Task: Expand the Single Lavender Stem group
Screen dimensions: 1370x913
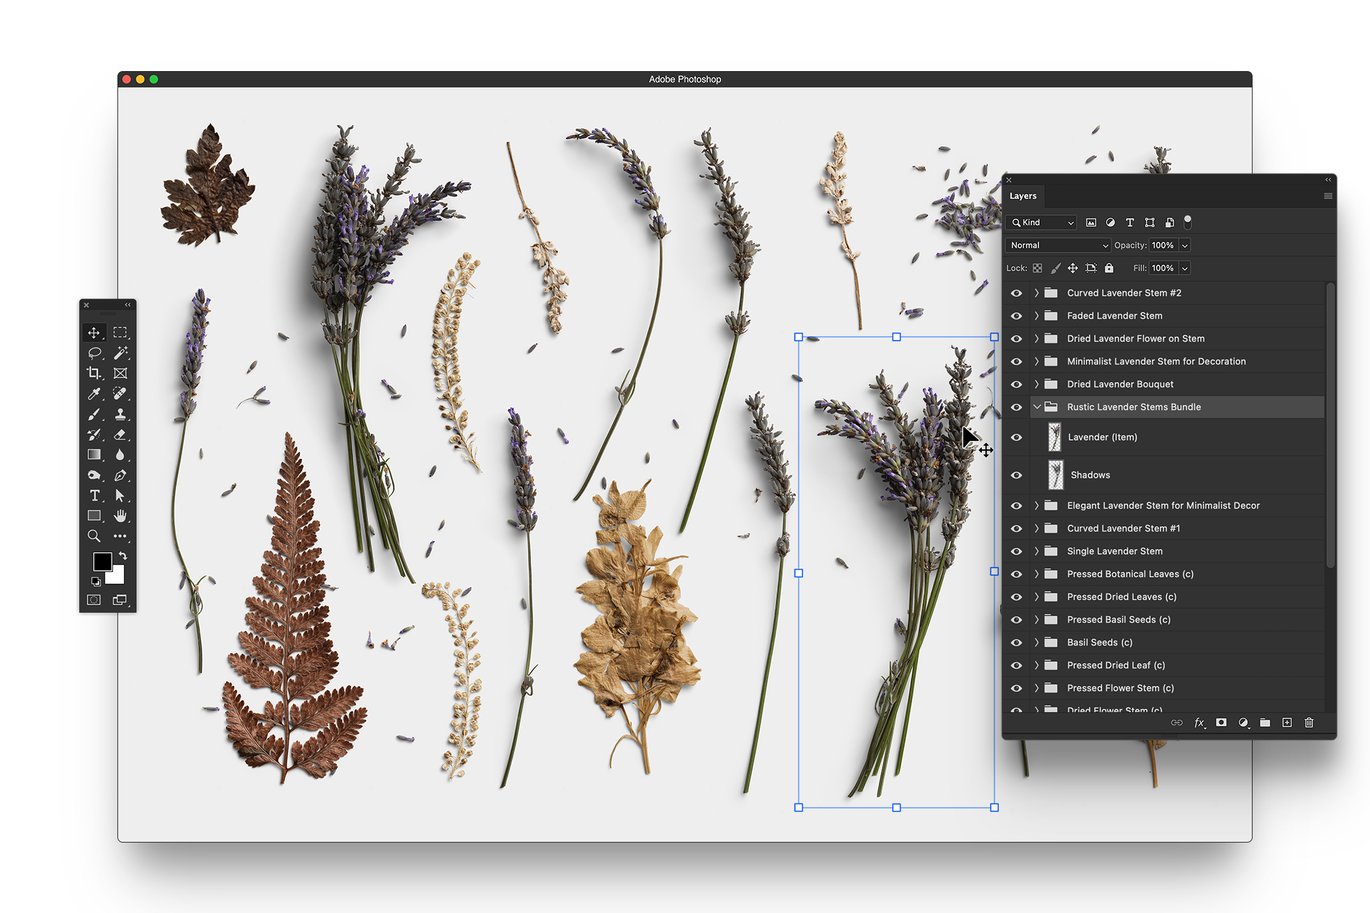Action: [1037, 551]
